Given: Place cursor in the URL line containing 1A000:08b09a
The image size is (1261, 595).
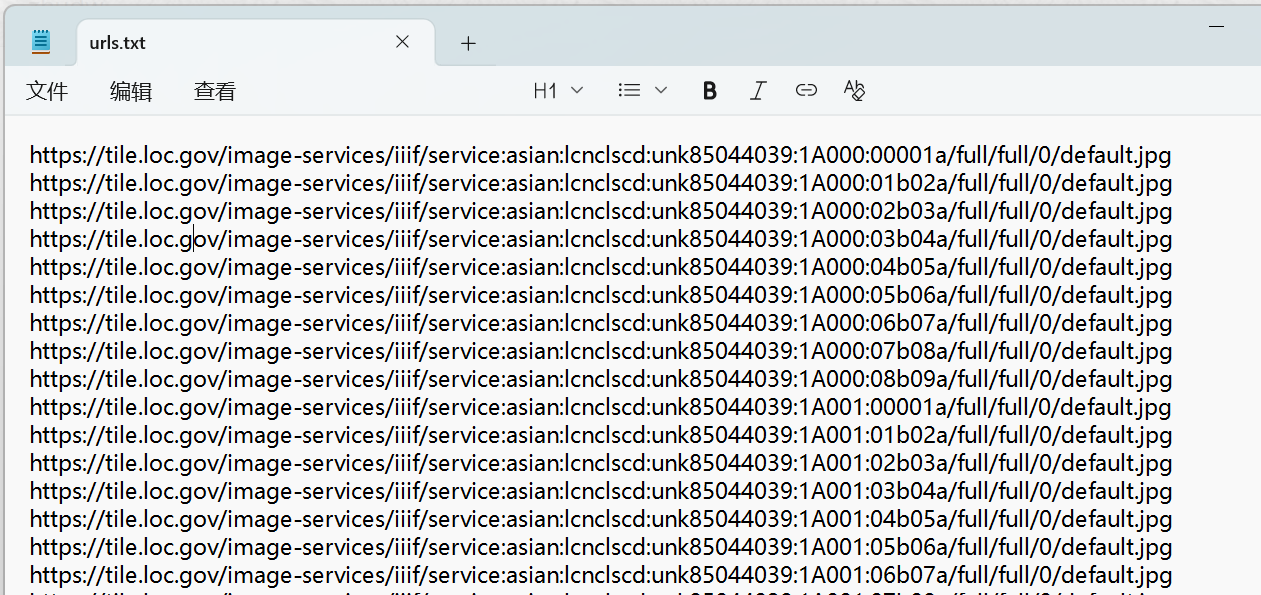Looking at the screenshot, I should coord(600,380).
